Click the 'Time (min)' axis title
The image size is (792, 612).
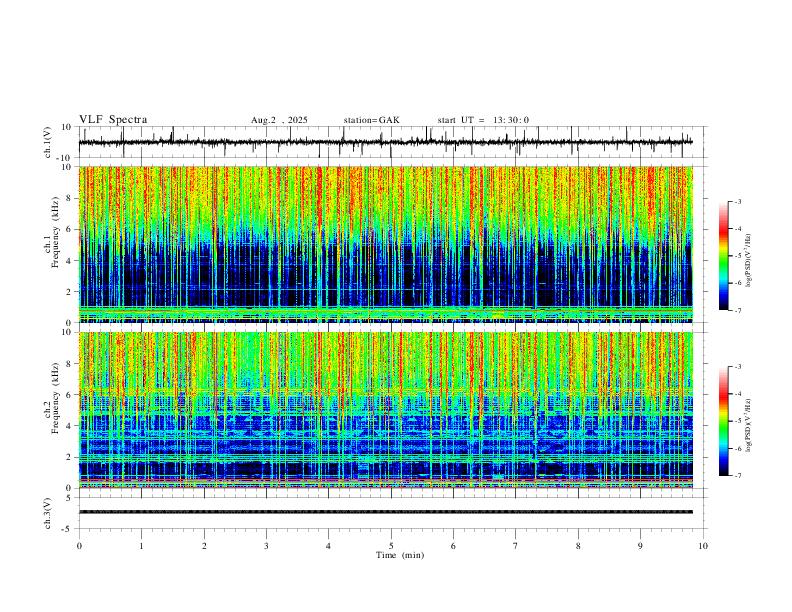[x=400, y=555]
